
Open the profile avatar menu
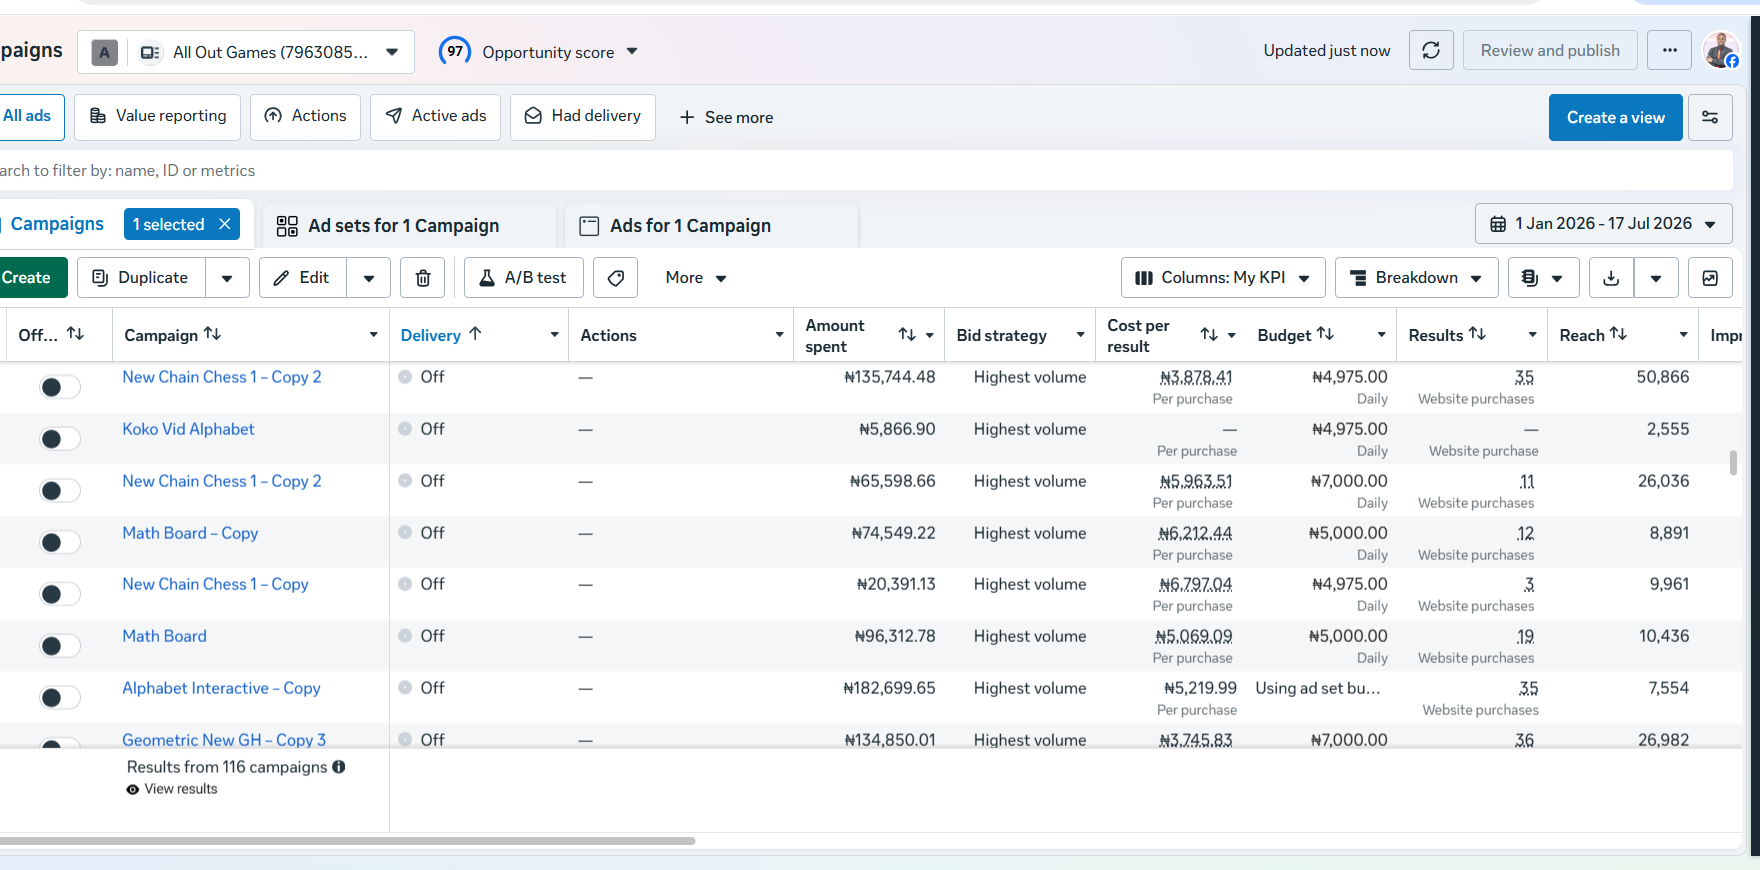tap(1721, 50)
